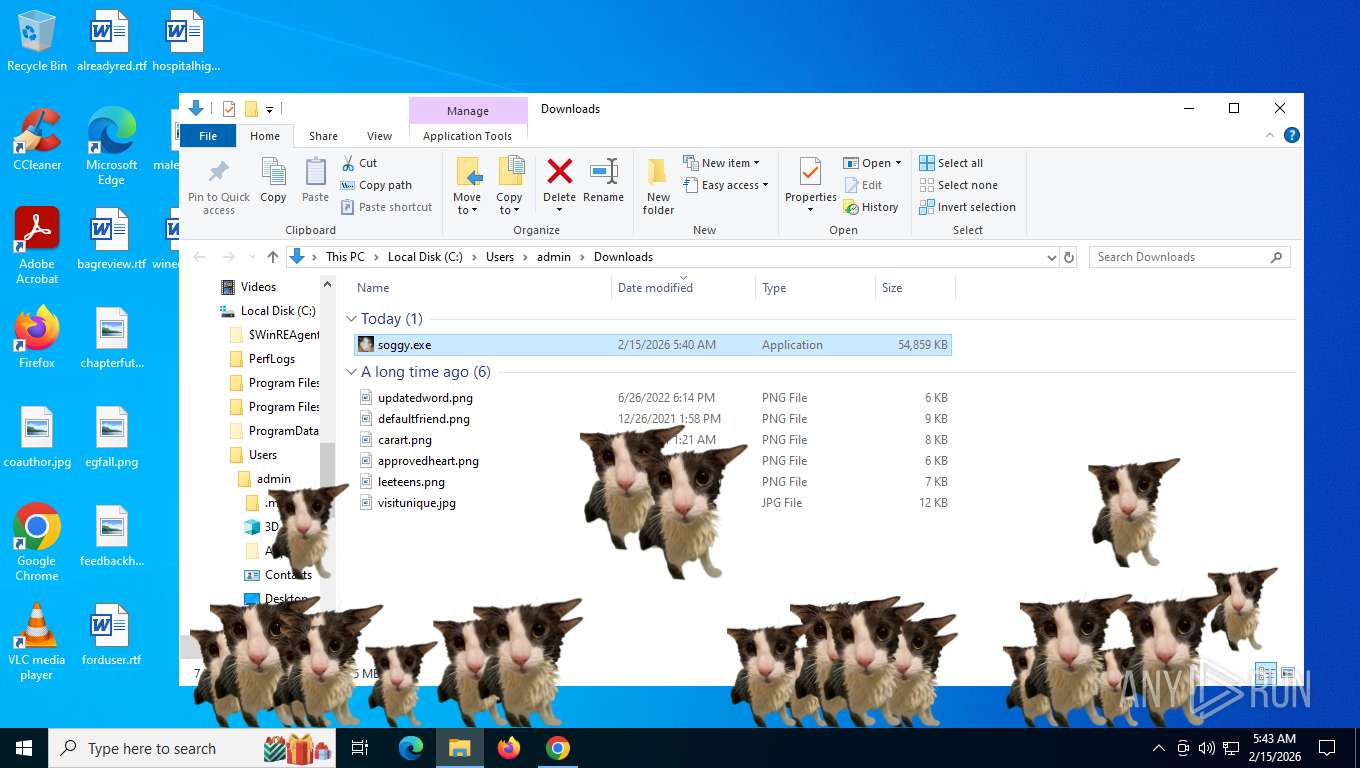Screen dimensions: 1360x768
Task: Click Paste shortcut in Clipboard group
Action: 387,207
